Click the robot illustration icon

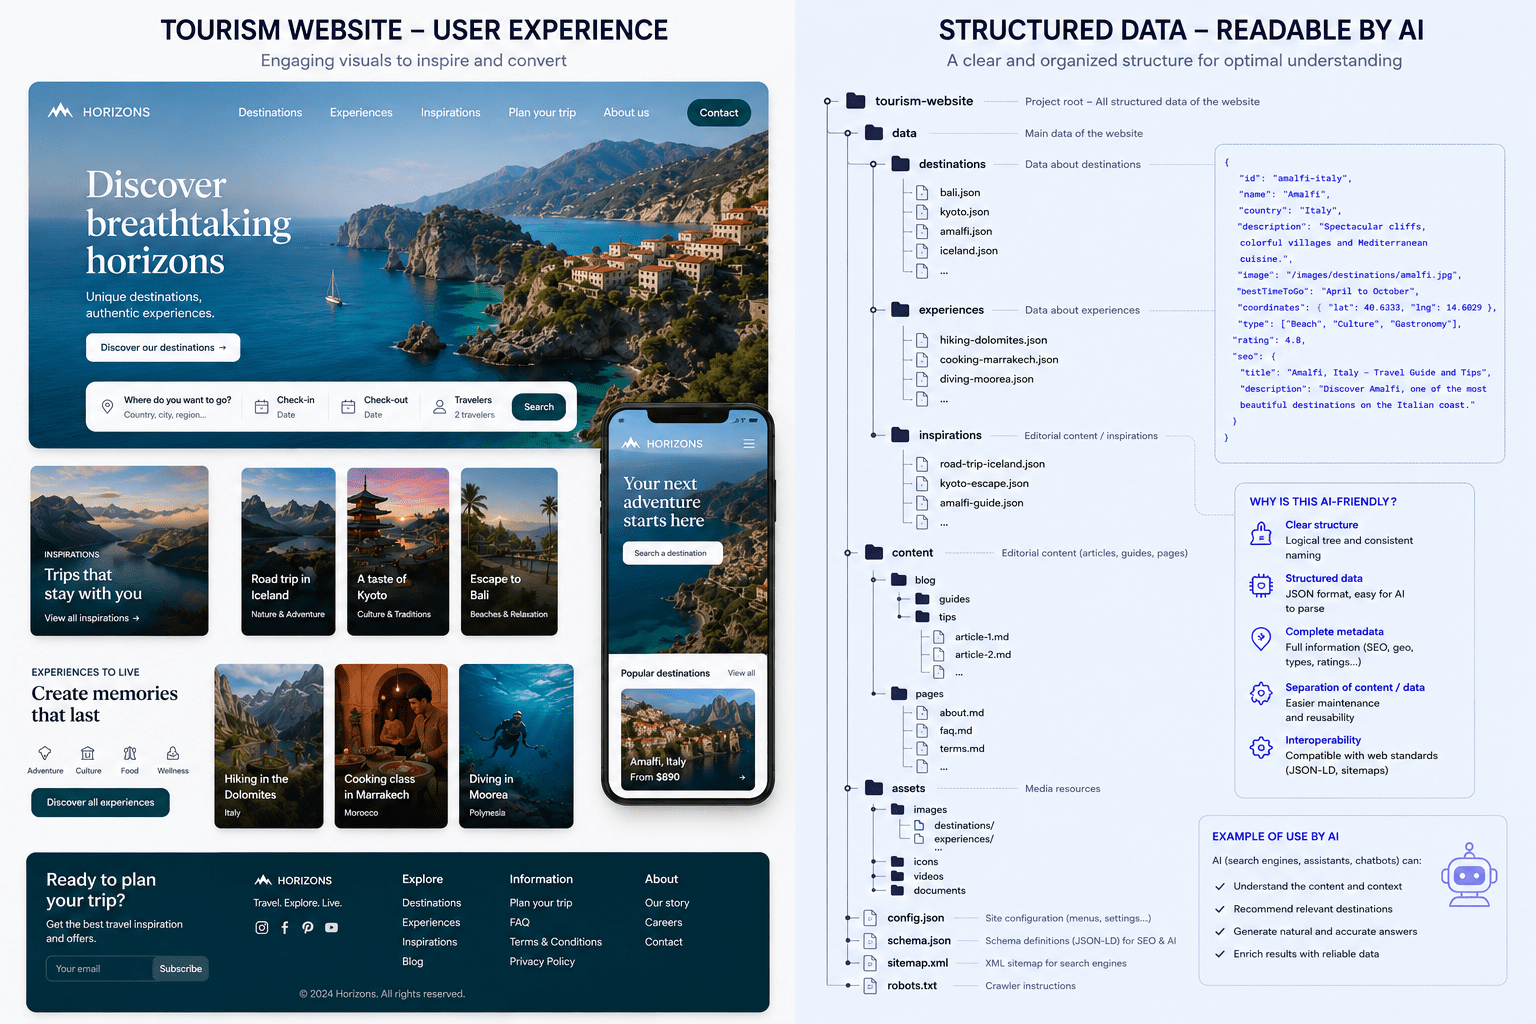(1469, 875)
